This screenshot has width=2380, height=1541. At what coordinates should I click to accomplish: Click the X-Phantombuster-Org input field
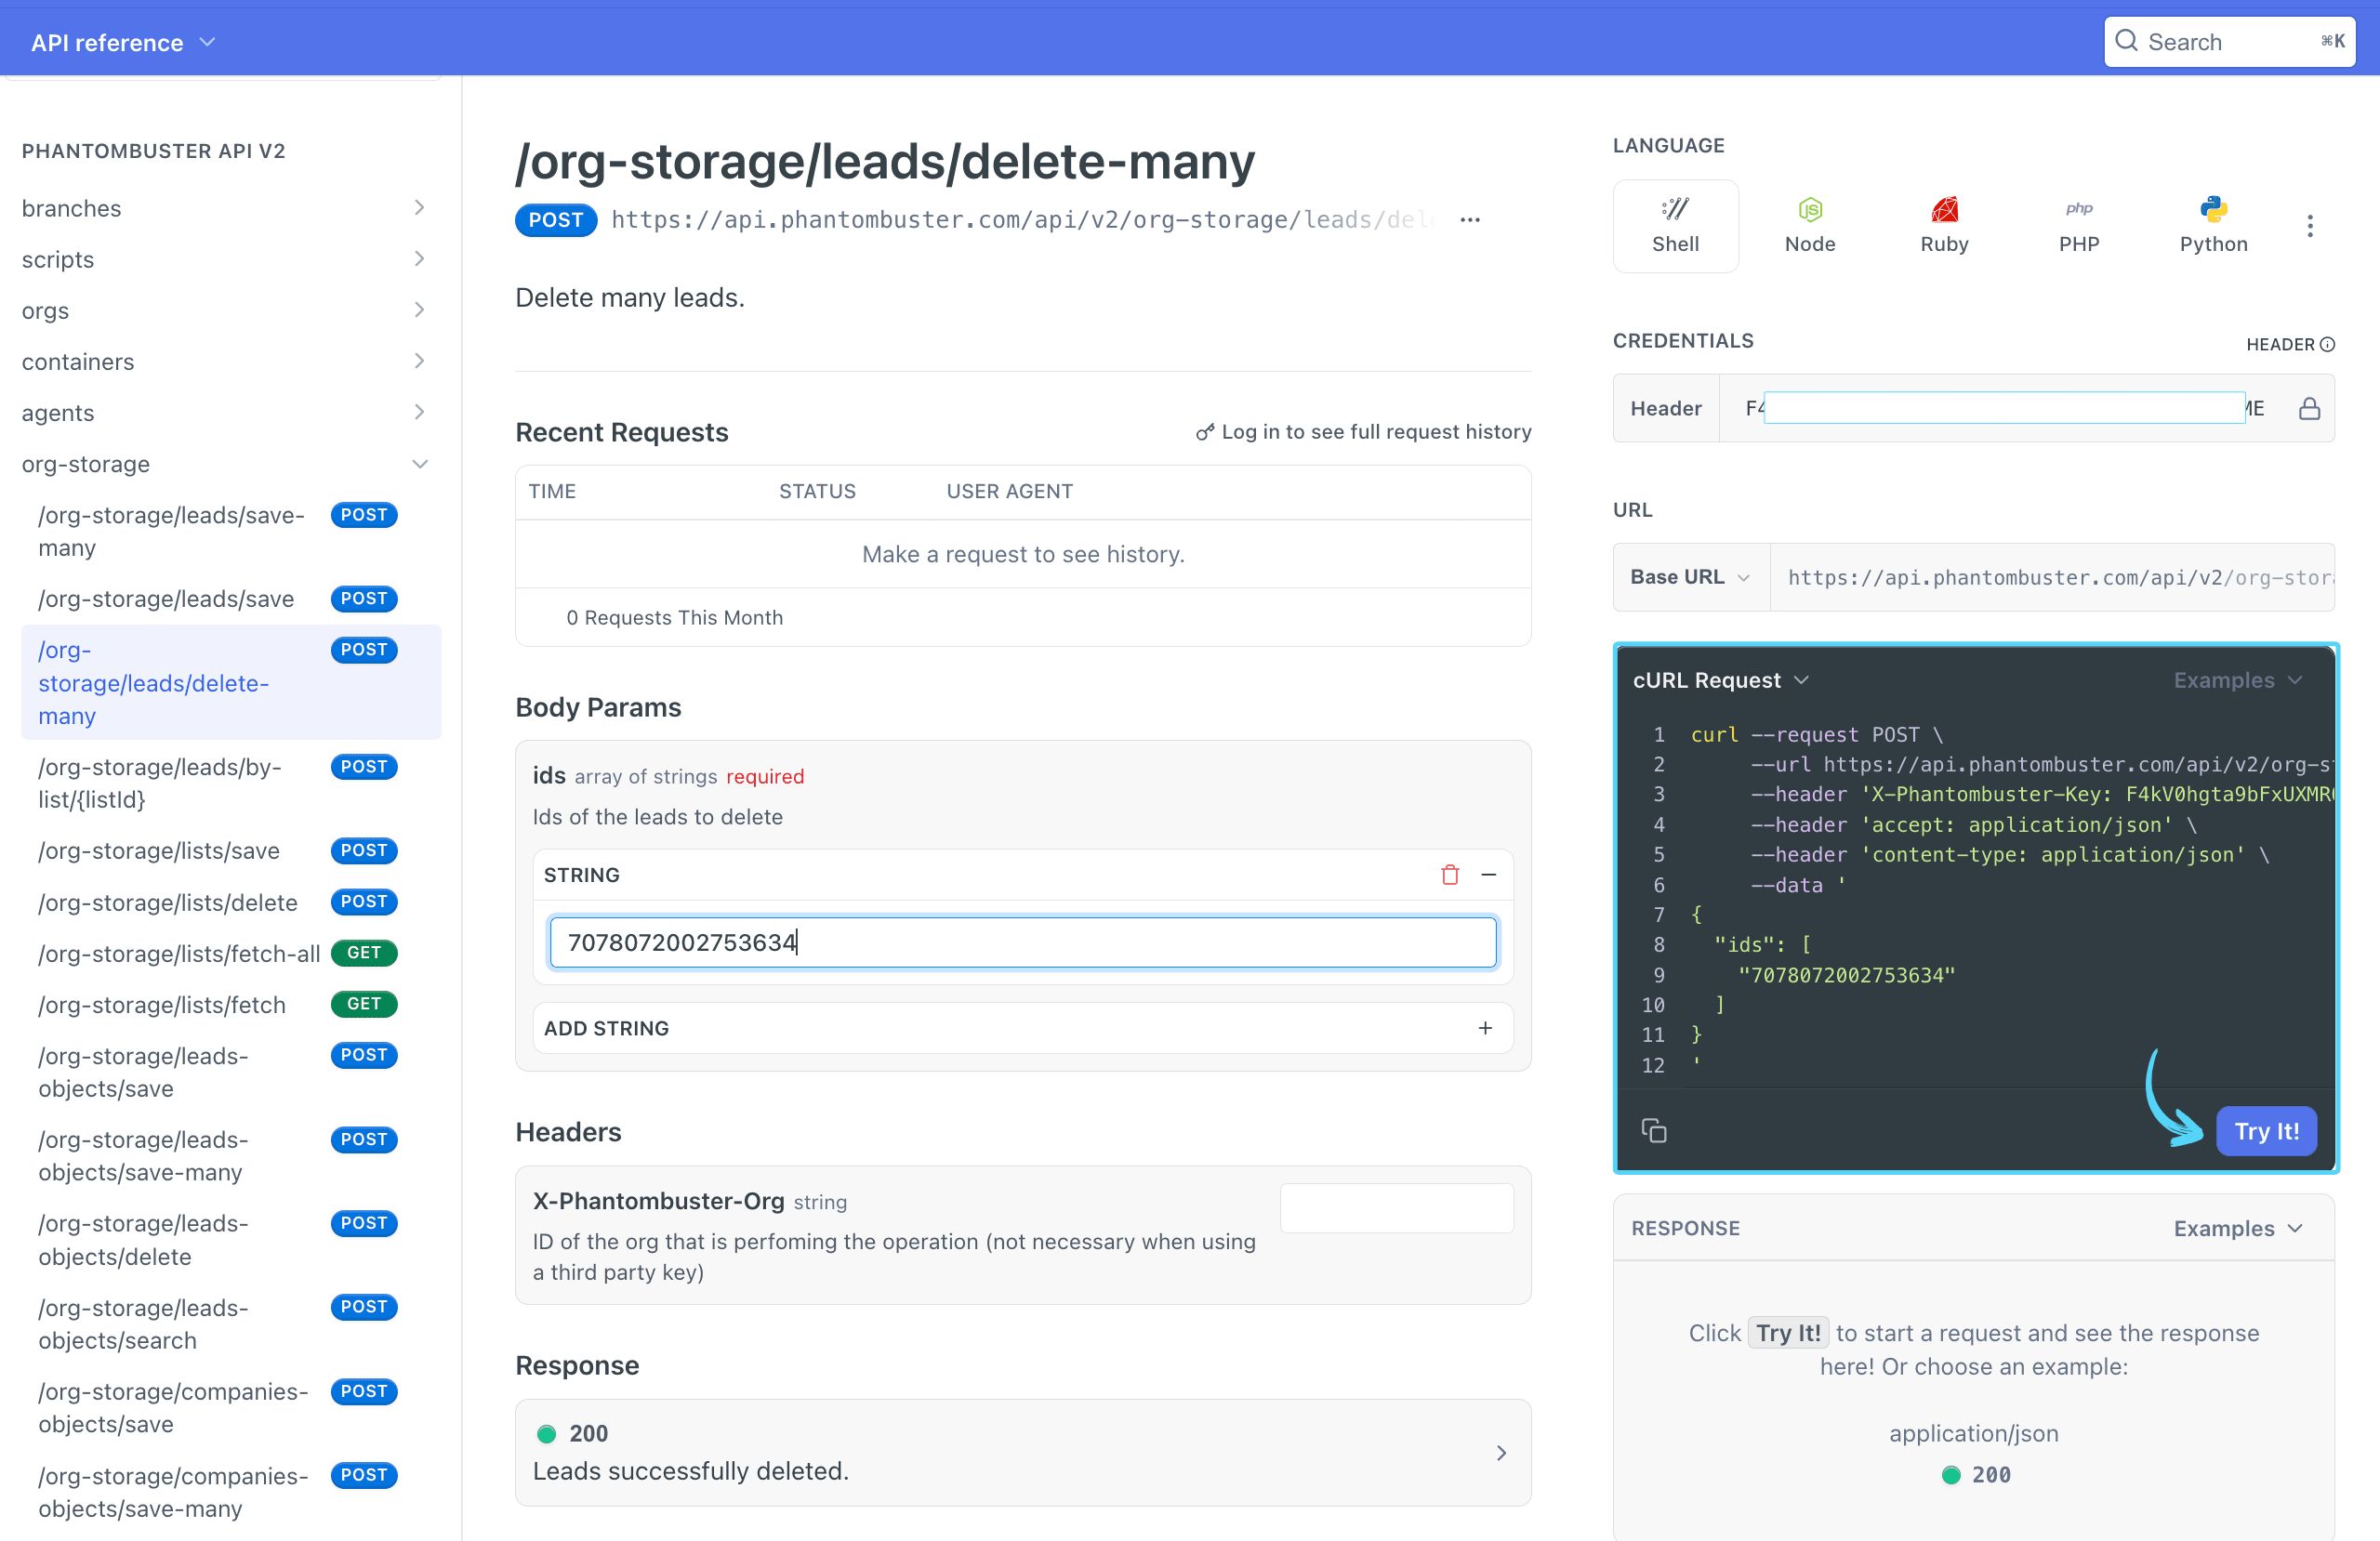pos(1396,1208)
